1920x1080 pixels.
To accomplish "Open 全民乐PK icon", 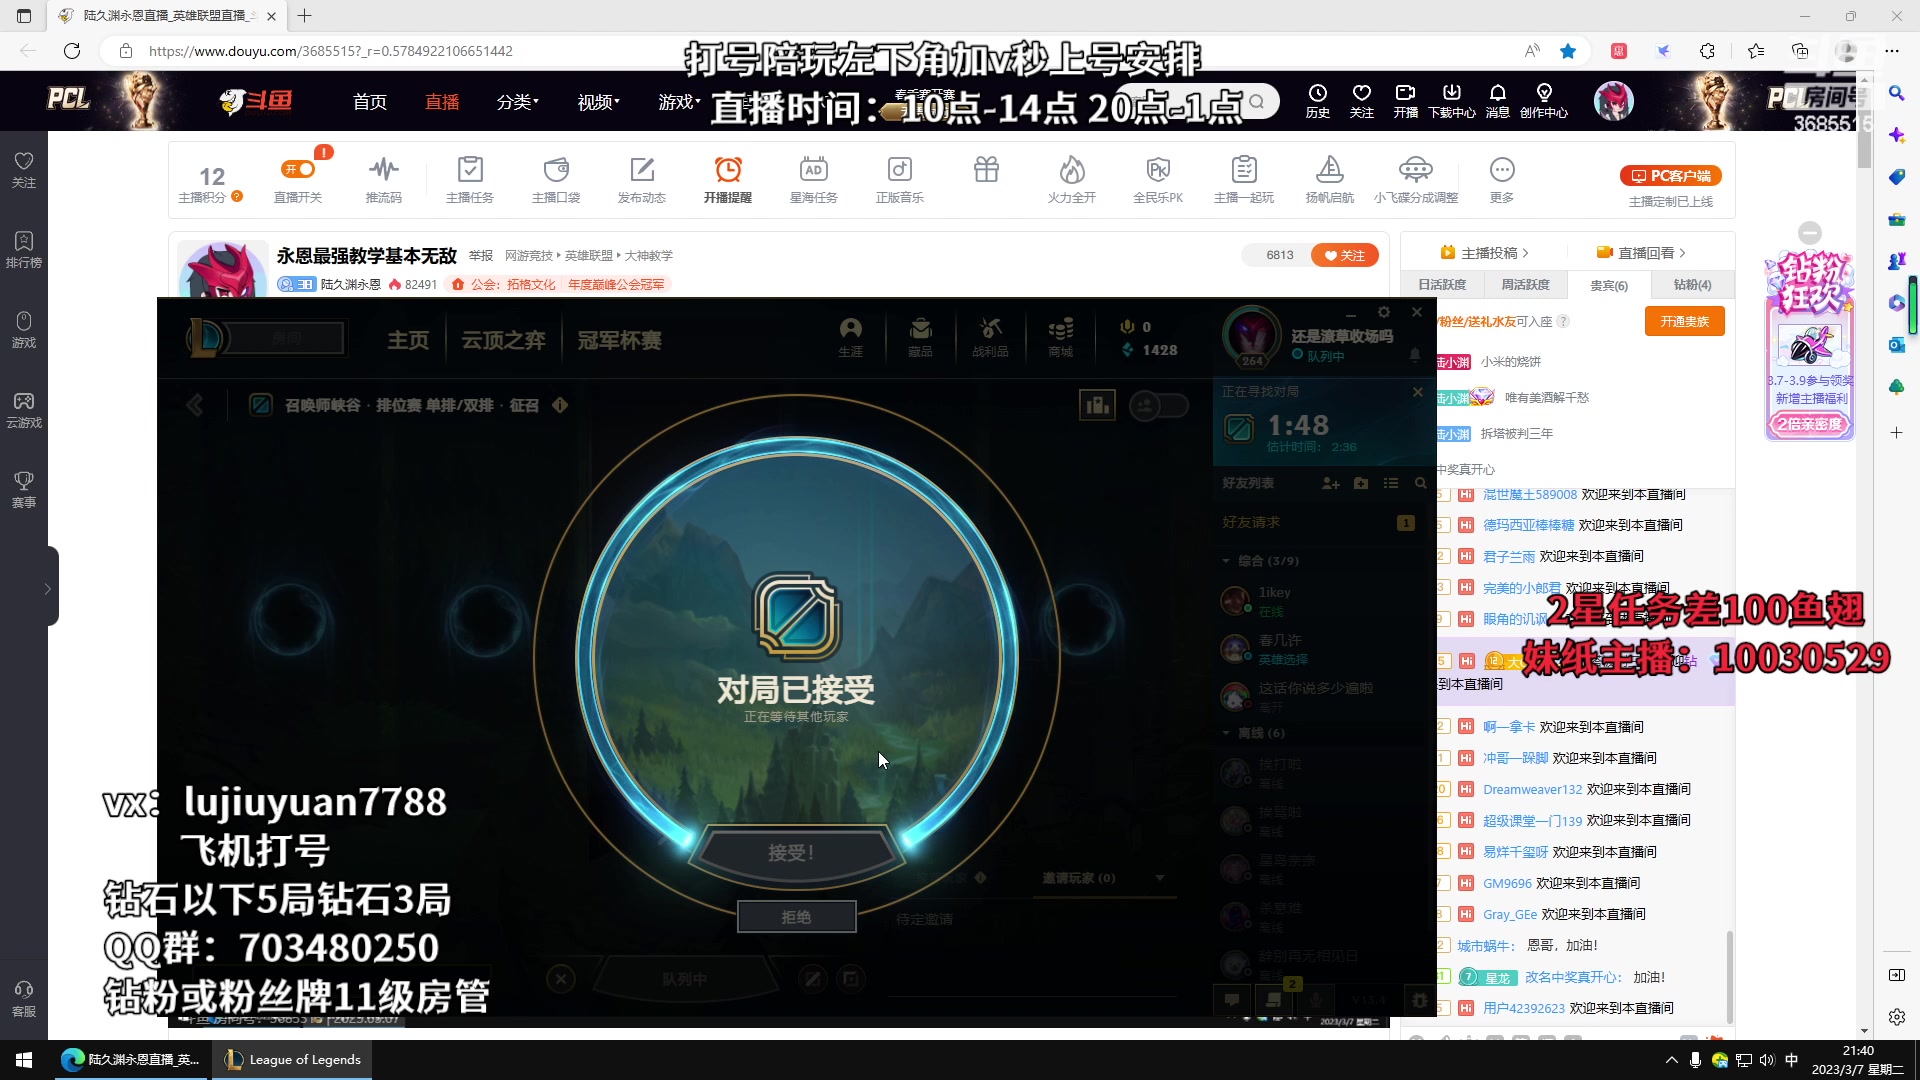I will (x=1158, y=180).
